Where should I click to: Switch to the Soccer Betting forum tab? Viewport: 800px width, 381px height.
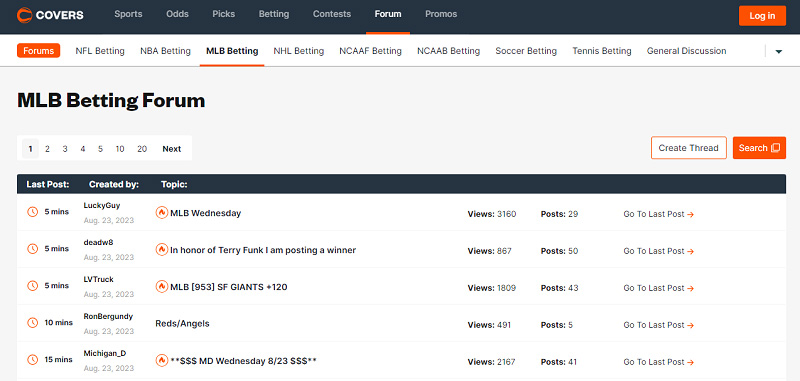click(526, 51)
